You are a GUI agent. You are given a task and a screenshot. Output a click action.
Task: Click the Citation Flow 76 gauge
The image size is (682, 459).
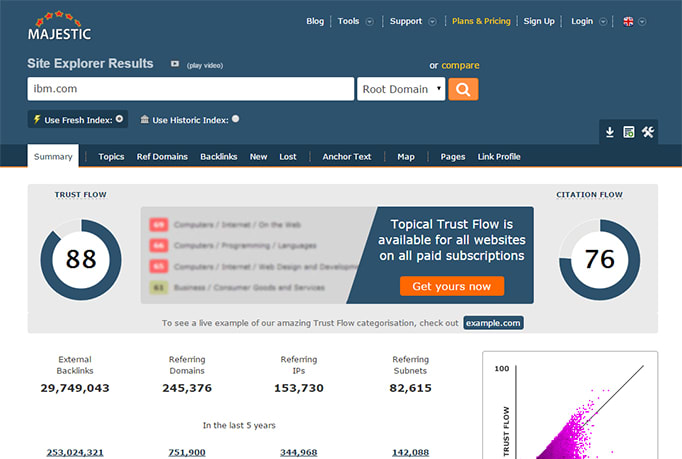(x=599, y=259)
